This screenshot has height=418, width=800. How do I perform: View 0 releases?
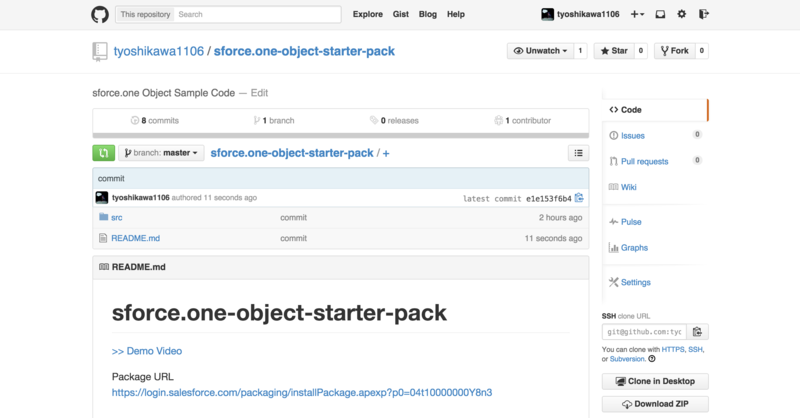point(394,120)
